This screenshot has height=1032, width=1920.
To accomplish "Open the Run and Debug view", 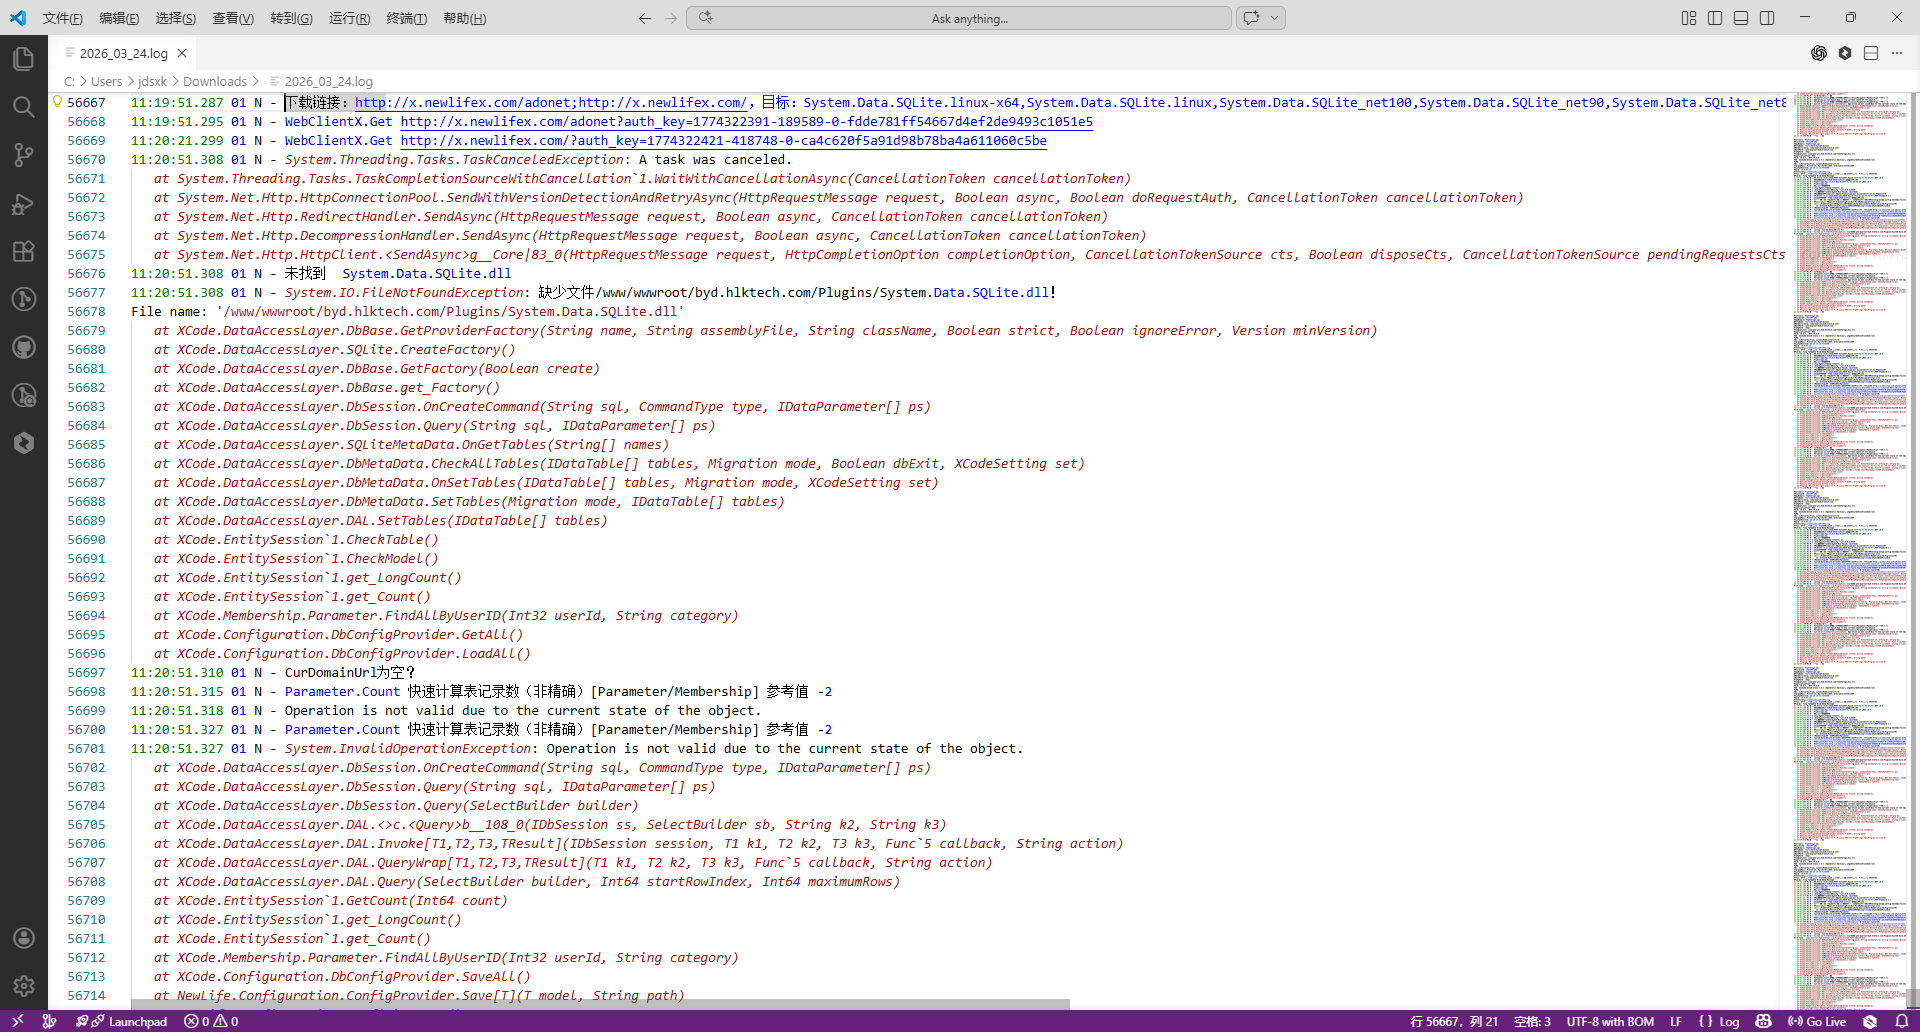I will (24, 204).
